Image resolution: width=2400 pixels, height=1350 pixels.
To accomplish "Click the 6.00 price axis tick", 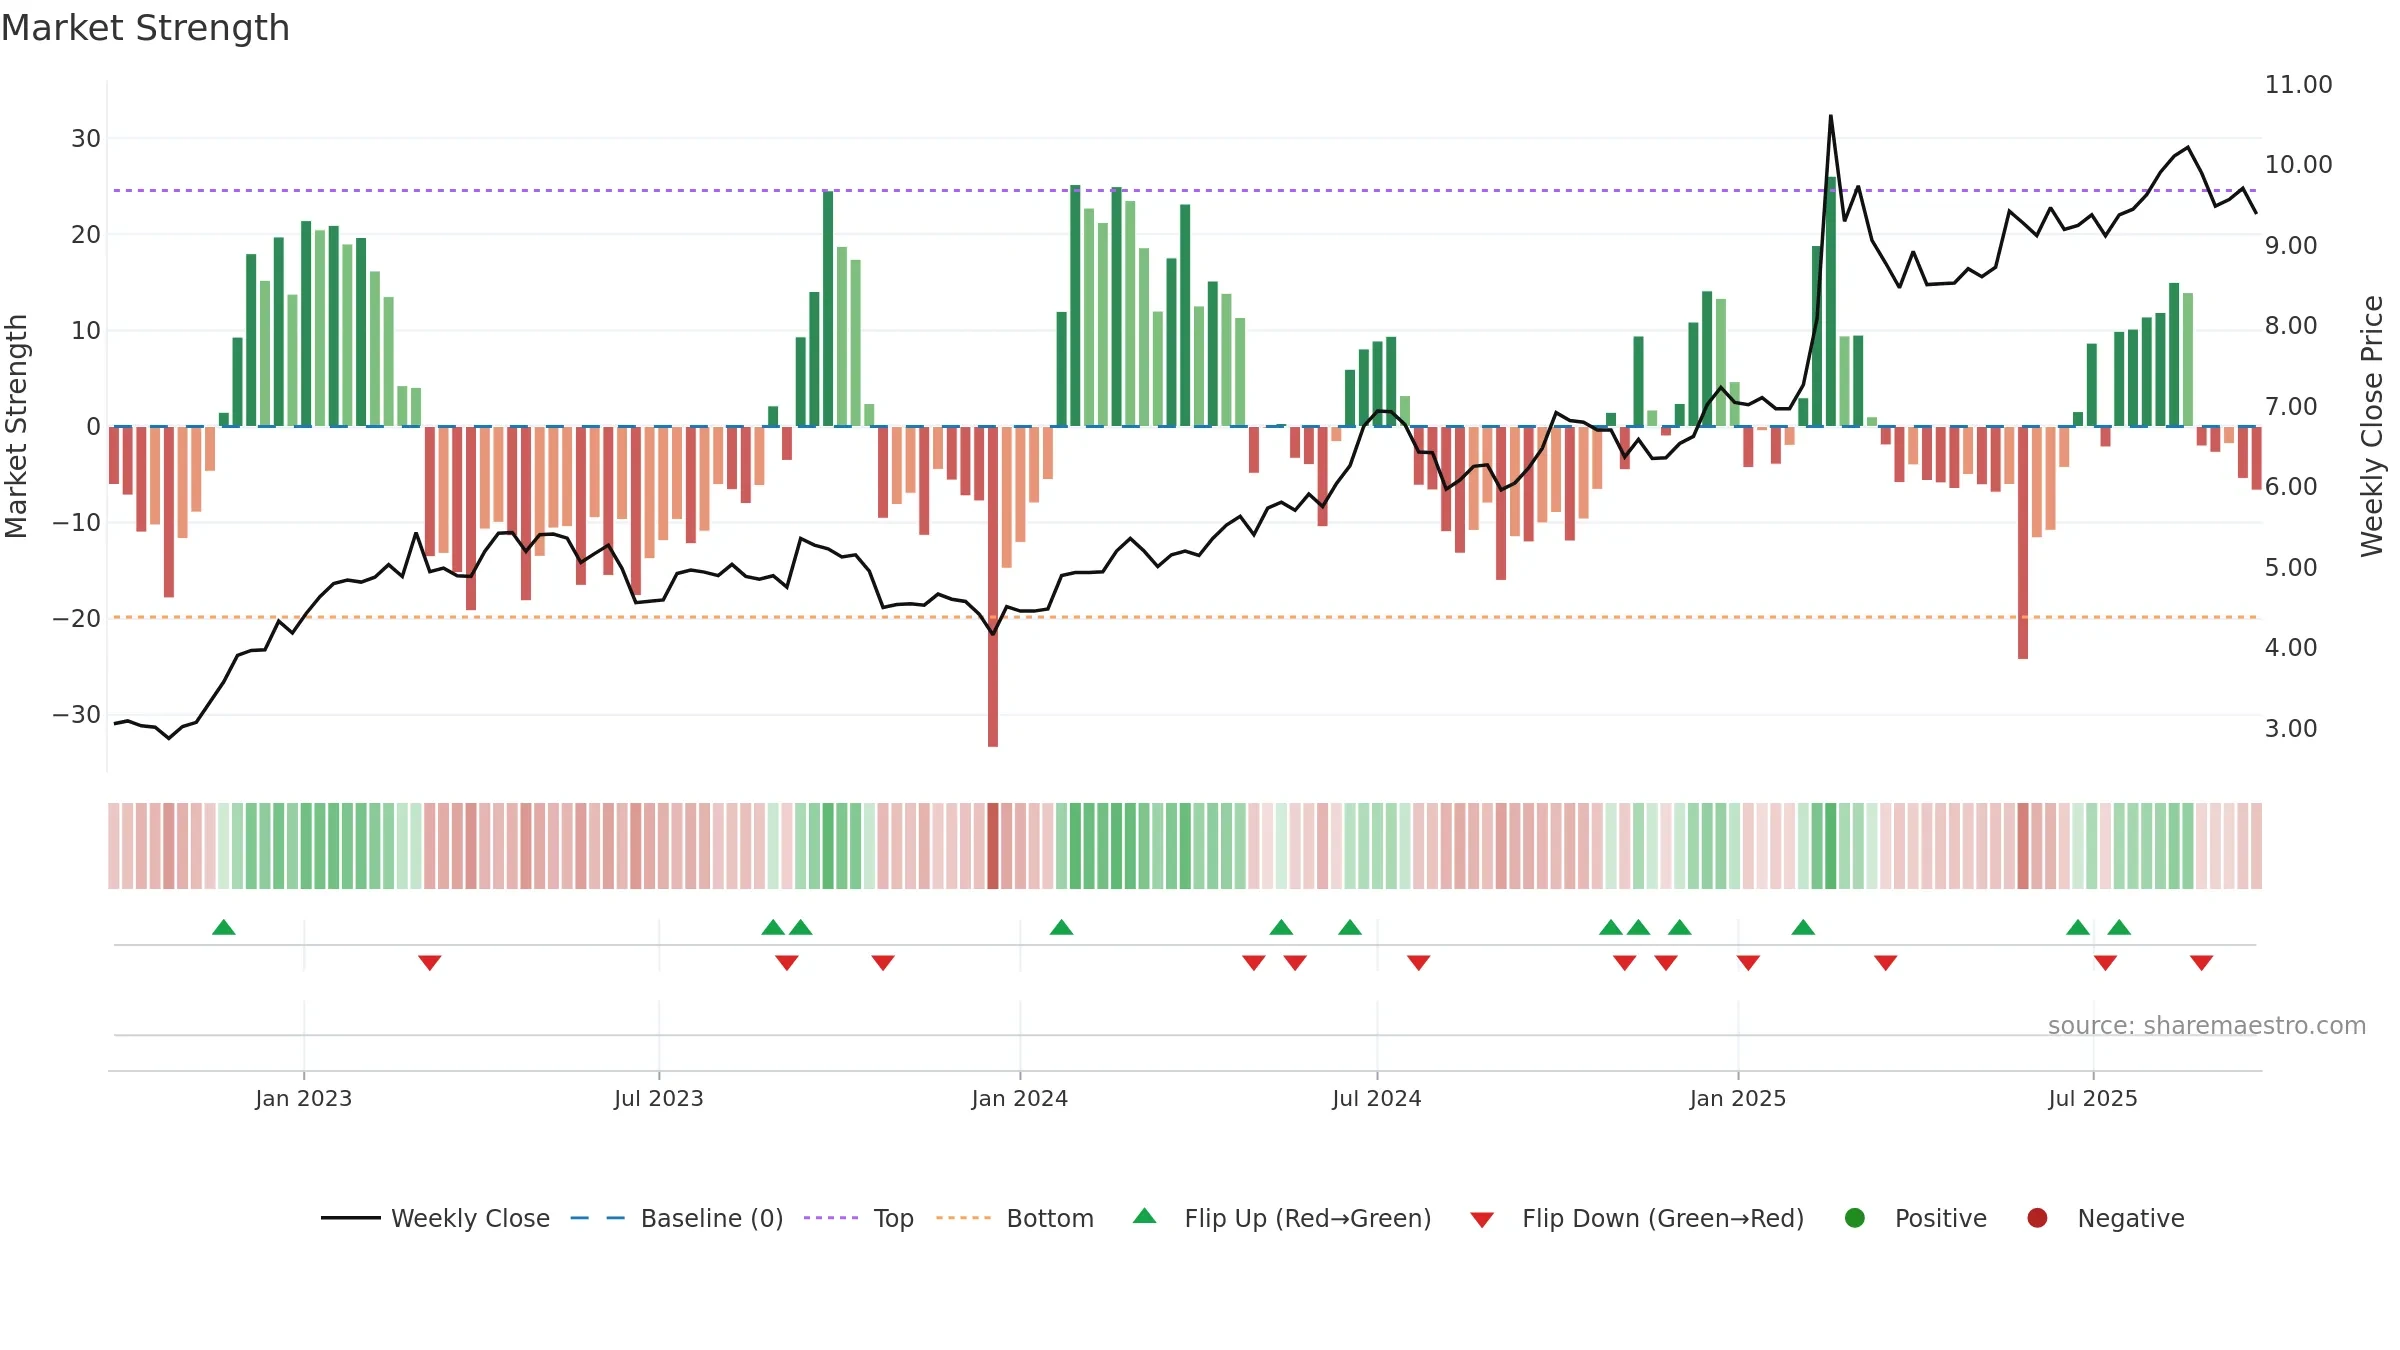I will 2291,486.
